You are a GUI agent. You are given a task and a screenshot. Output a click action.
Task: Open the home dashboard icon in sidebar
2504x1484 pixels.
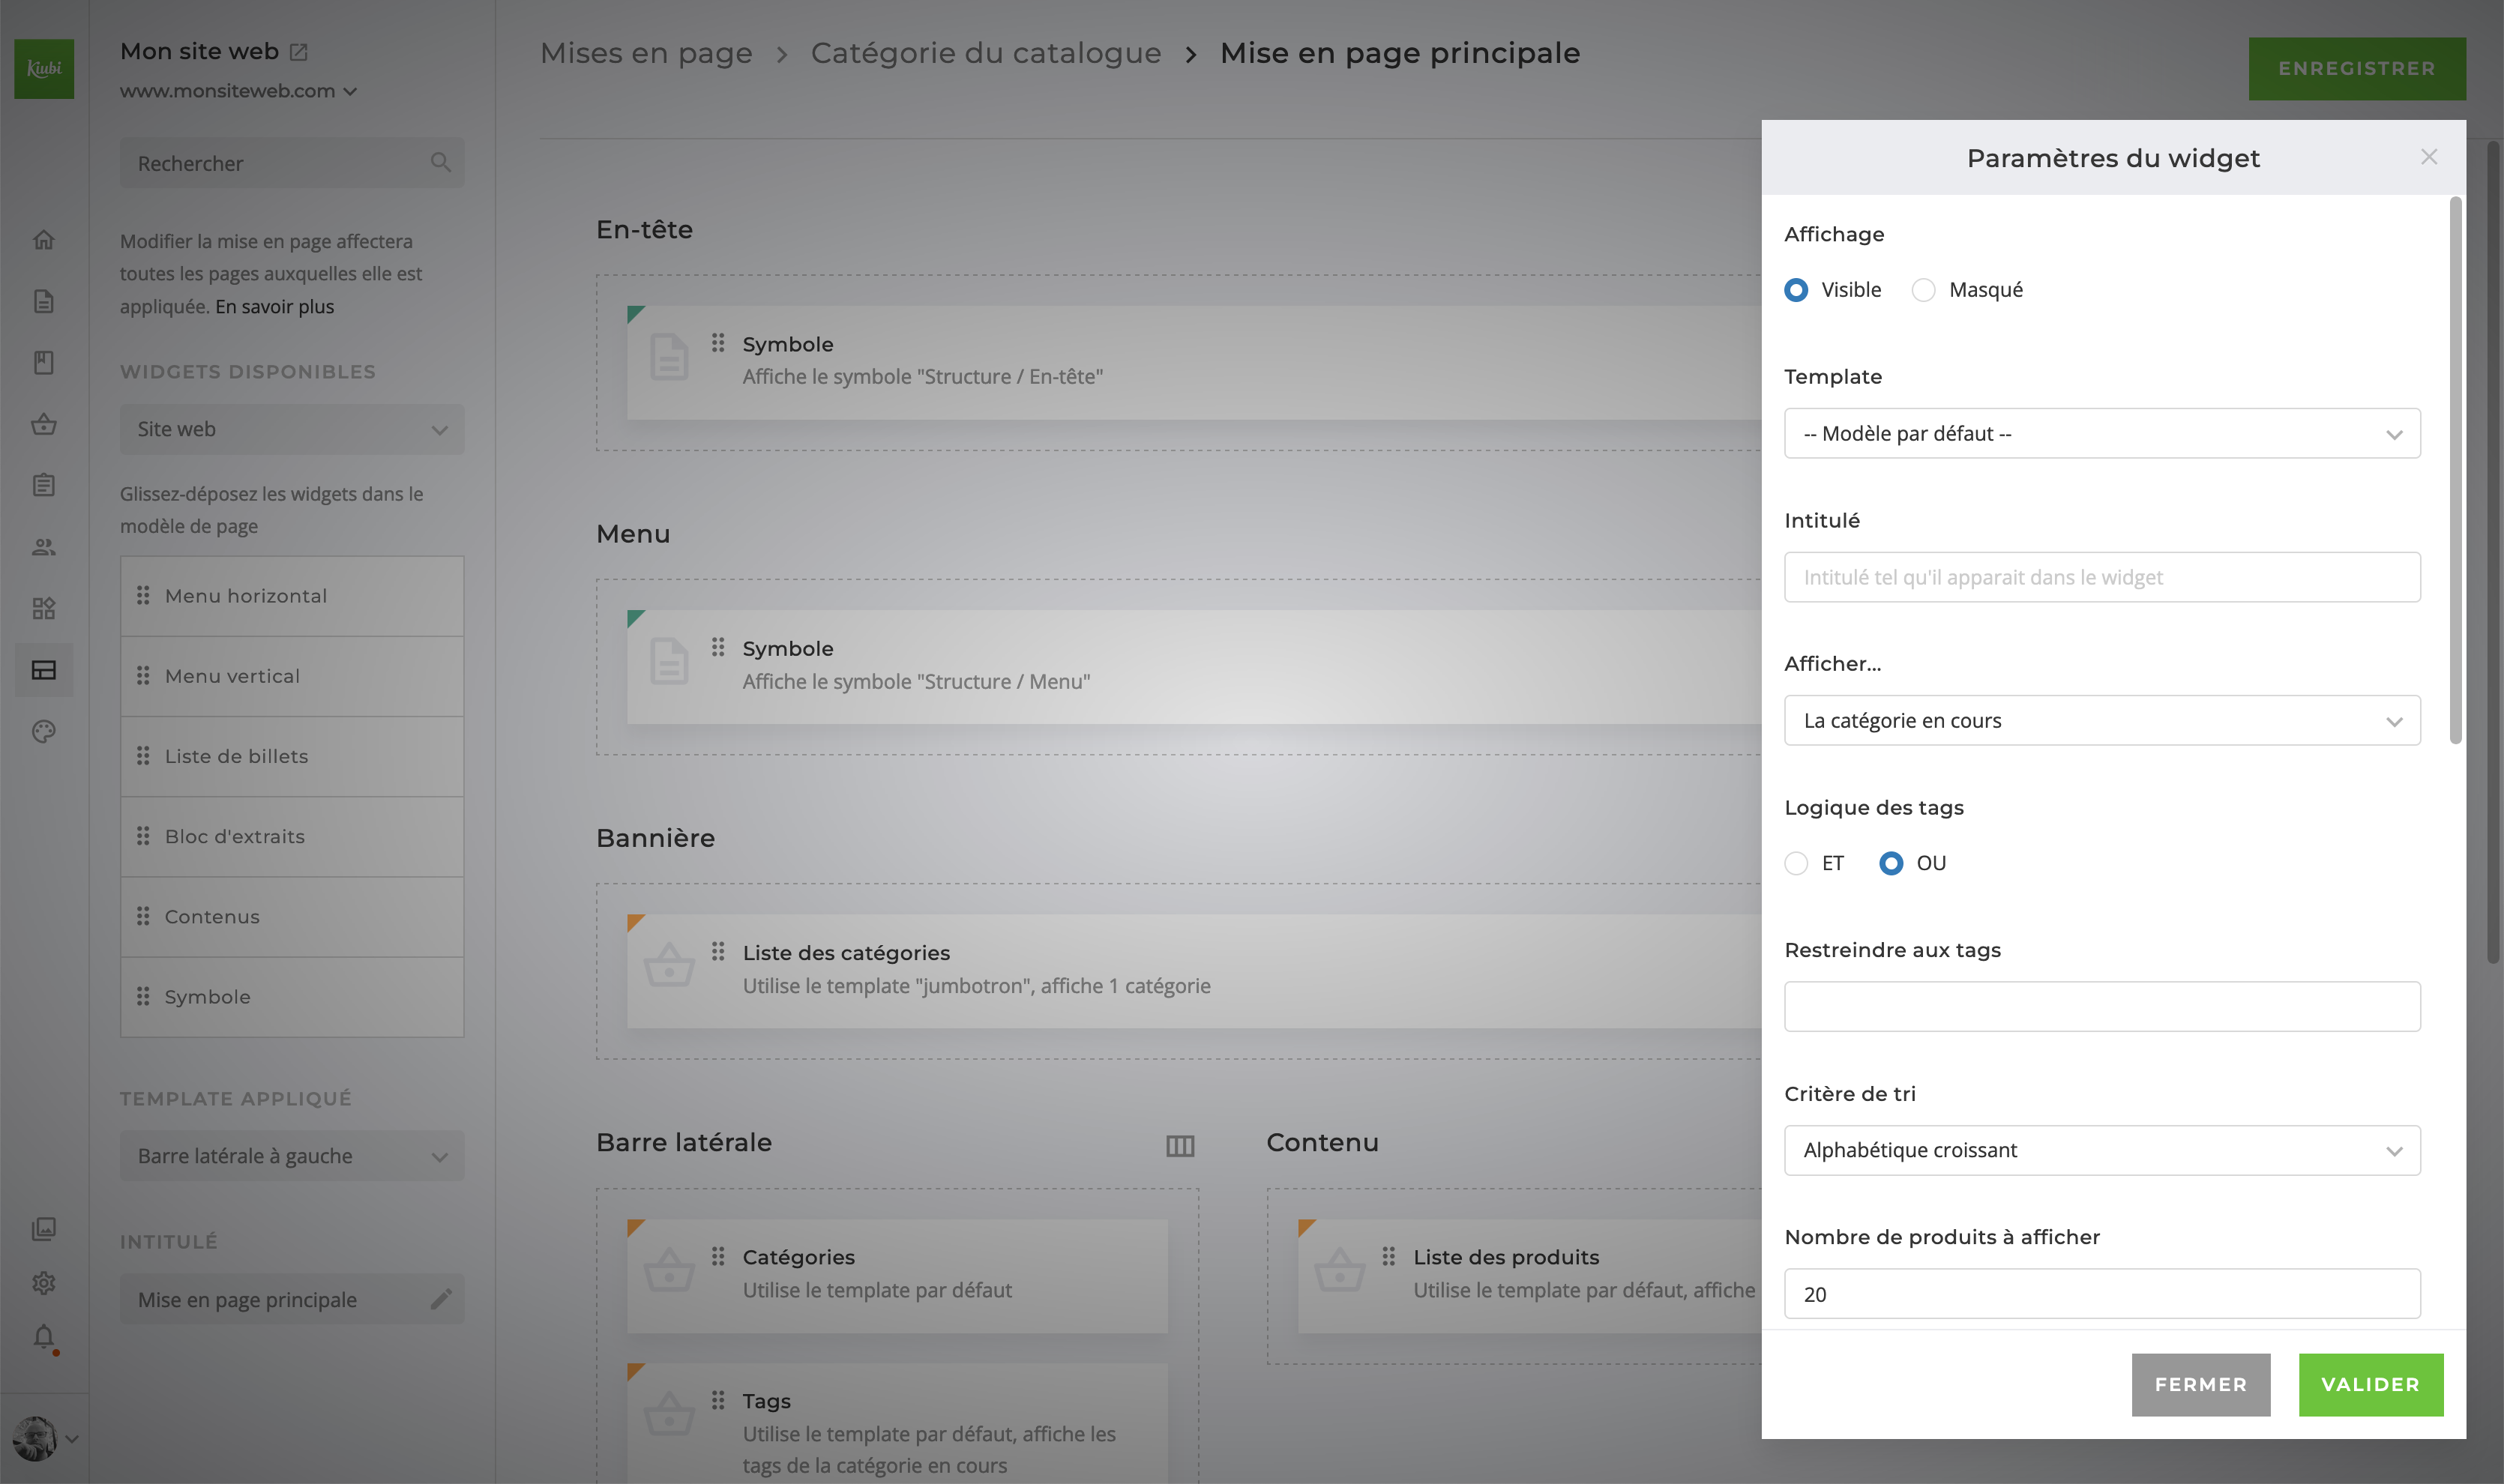coord(44,240)
